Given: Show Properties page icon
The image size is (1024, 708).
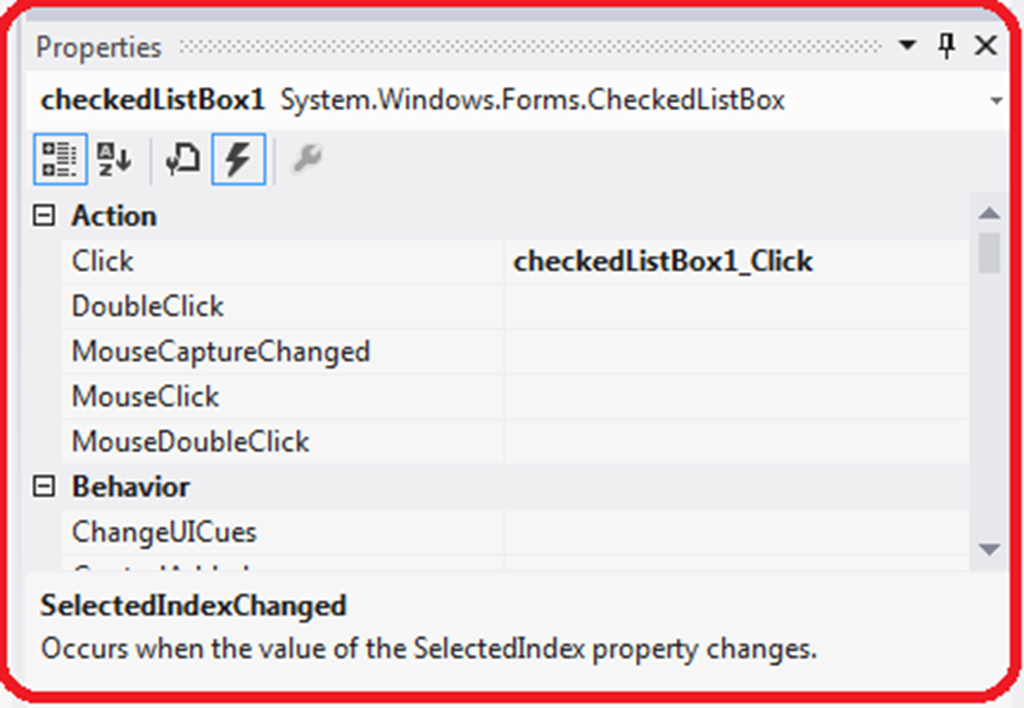Looking at the screenshot, I should point(182,159).
